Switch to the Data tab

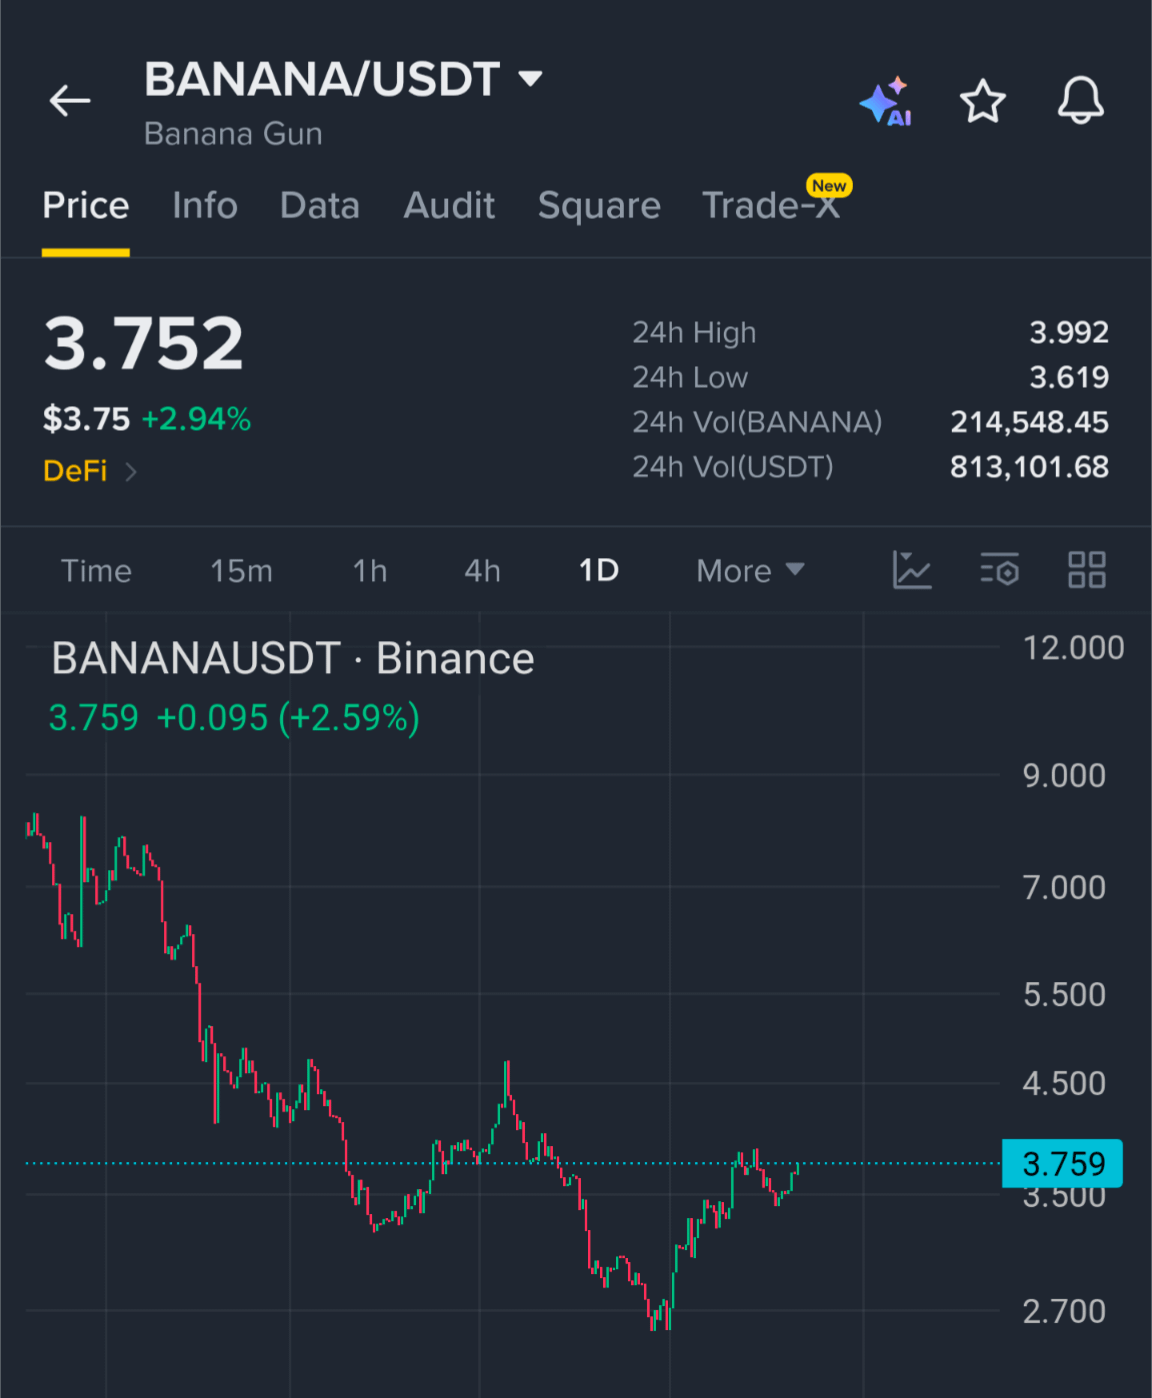tap(320, 206)
